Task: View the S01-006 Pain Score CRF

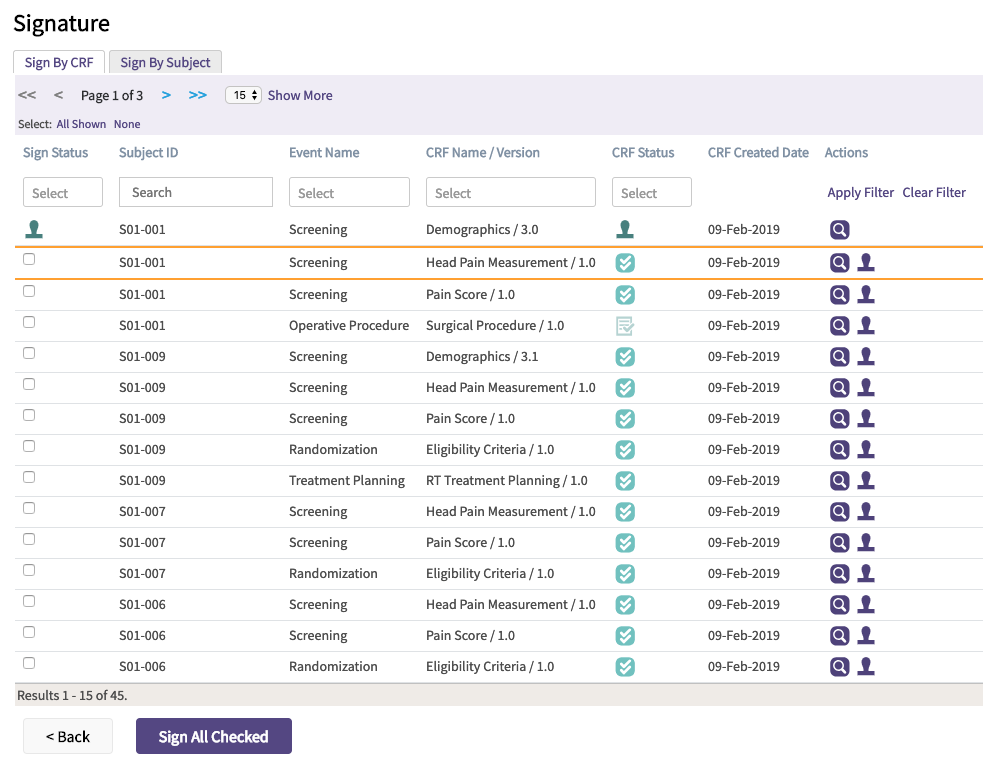Action: point(839,636)
